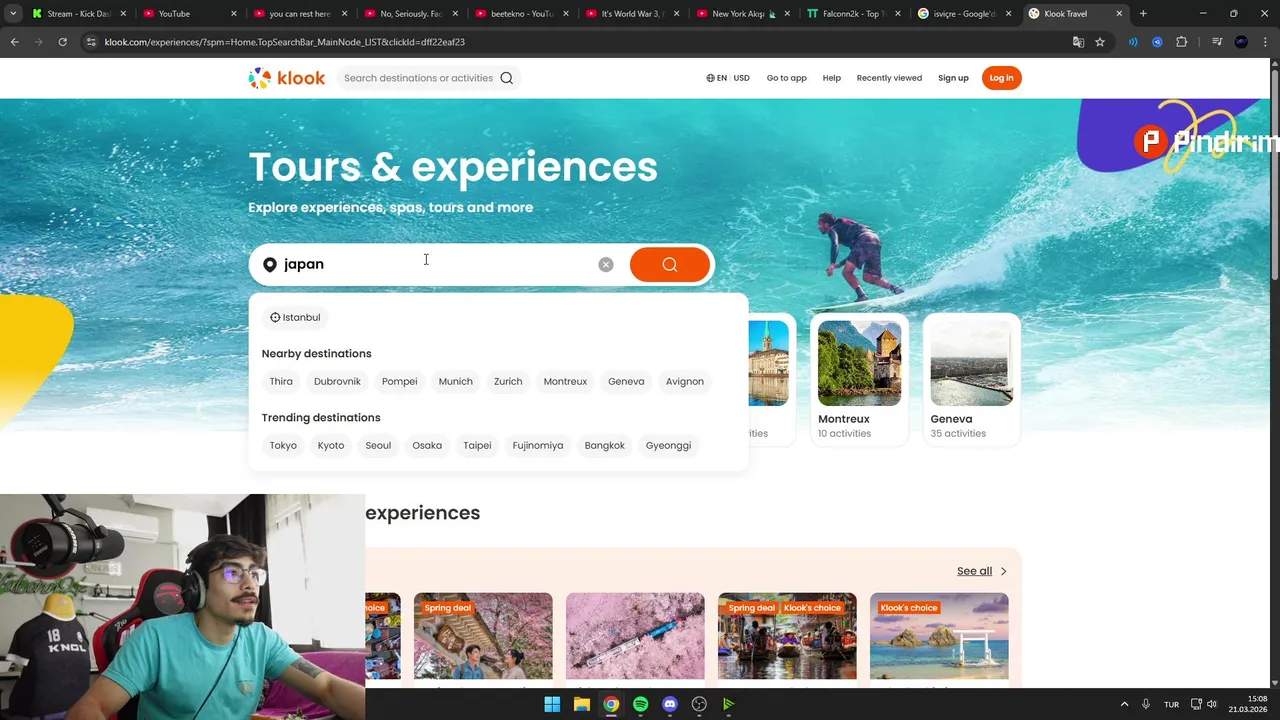Close the Klook Travel tab
This screenshot has height=720, width=1280.
[x=1119, y=14]
